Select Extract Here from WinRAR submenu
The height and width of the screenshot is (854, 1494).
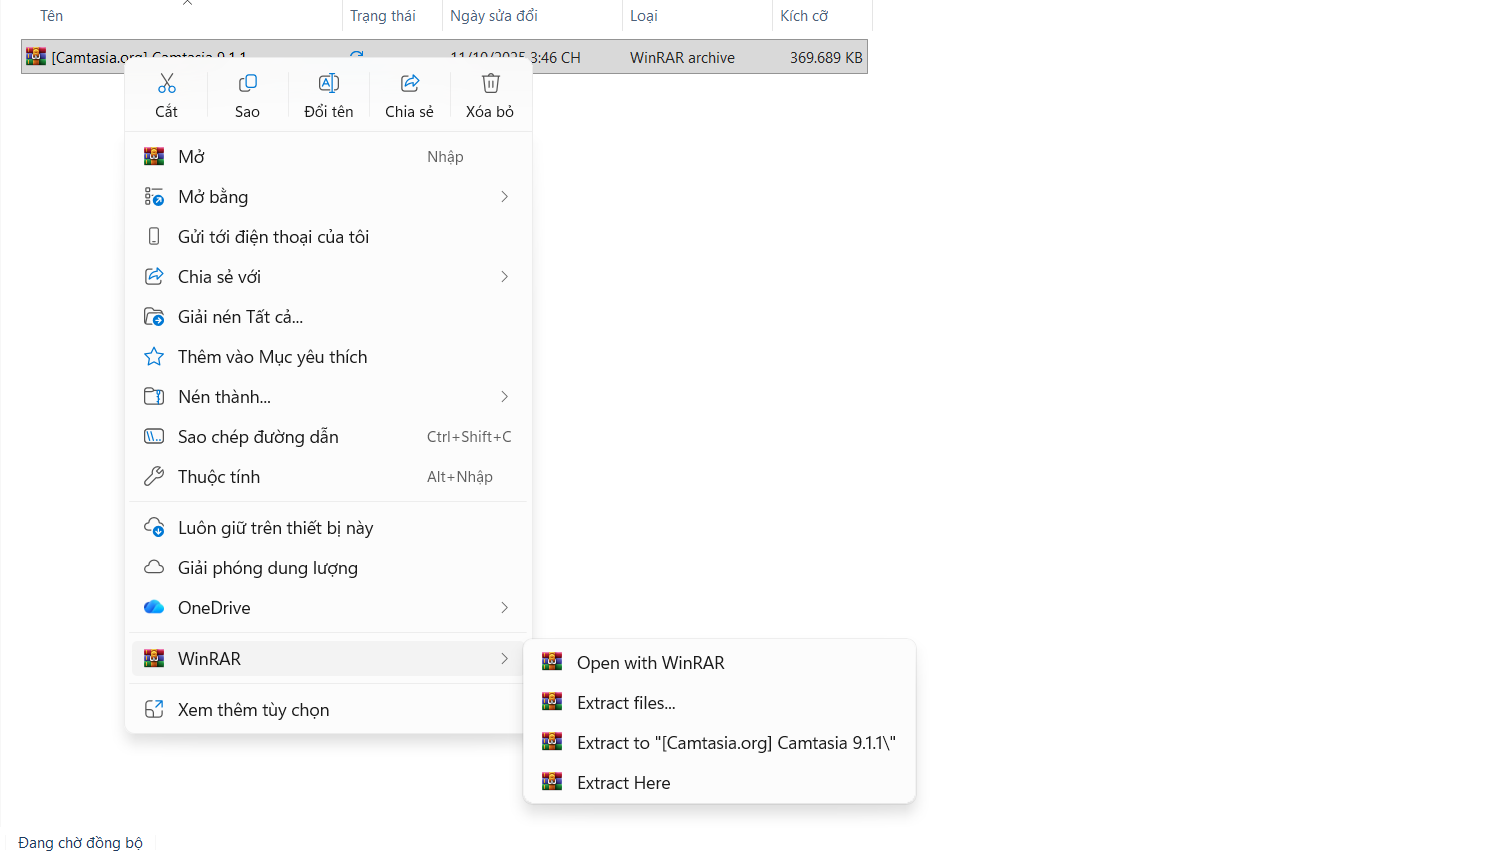[x=623, y=783]
